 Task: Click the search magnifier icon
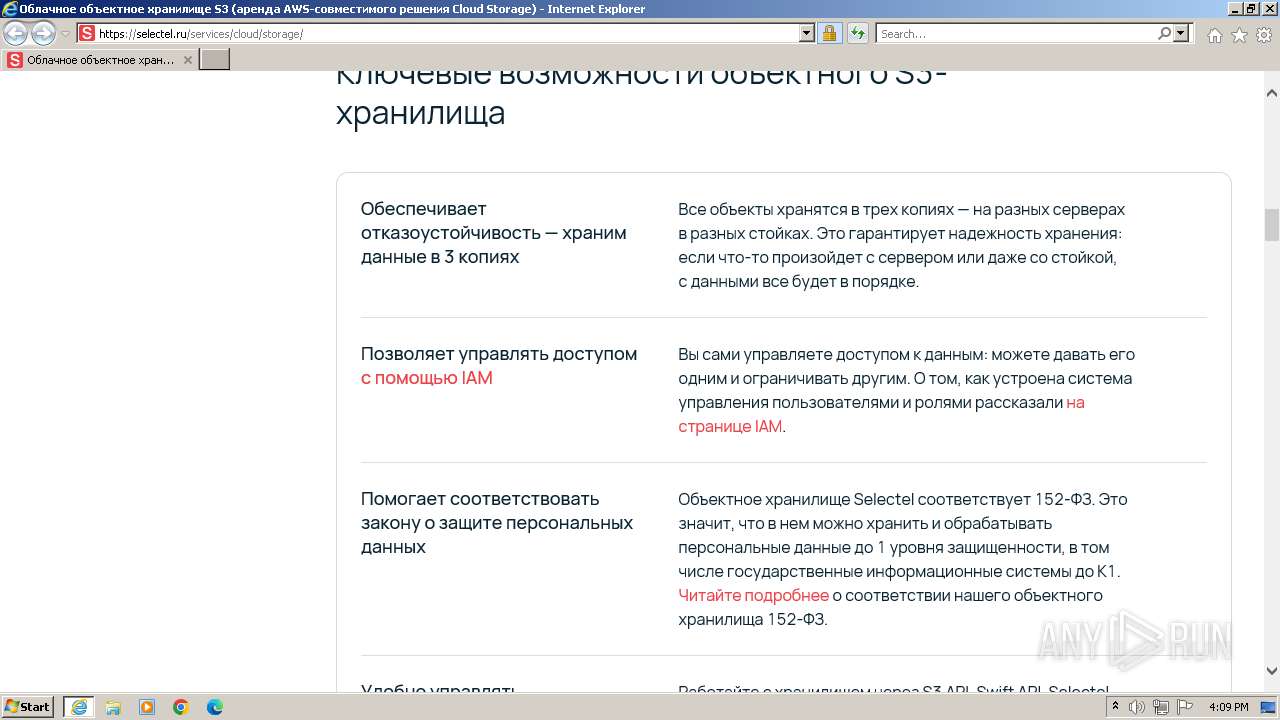pos(1164,34)
